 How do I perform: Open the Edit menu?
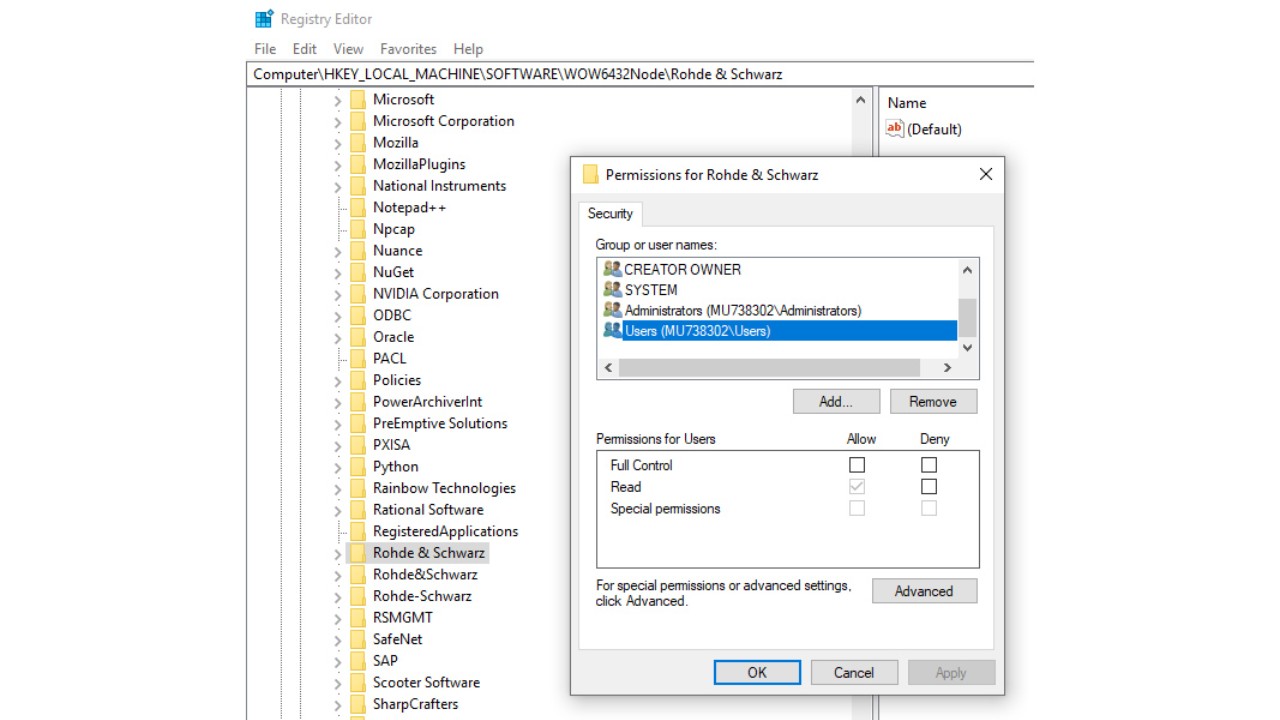coord(305,48)
